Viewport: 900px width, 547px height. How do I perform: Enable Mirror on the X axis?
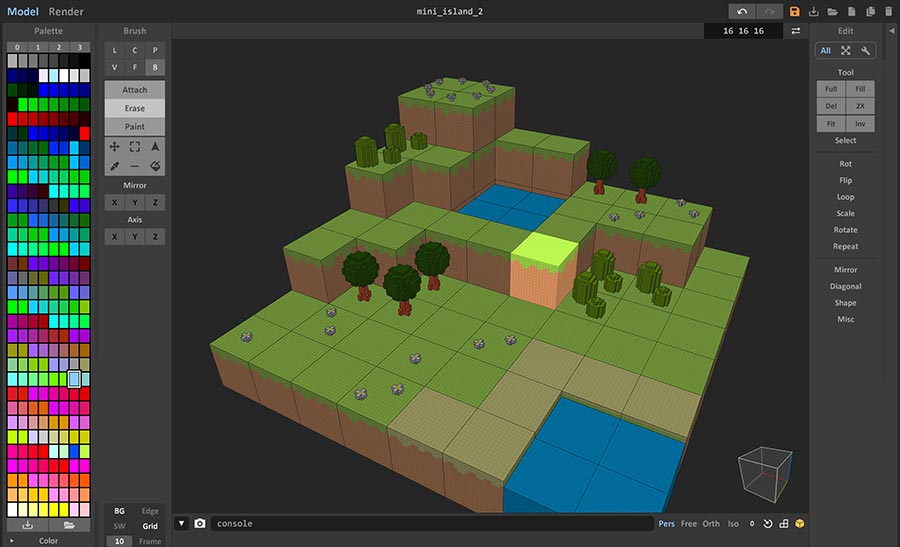coord(114,203)
